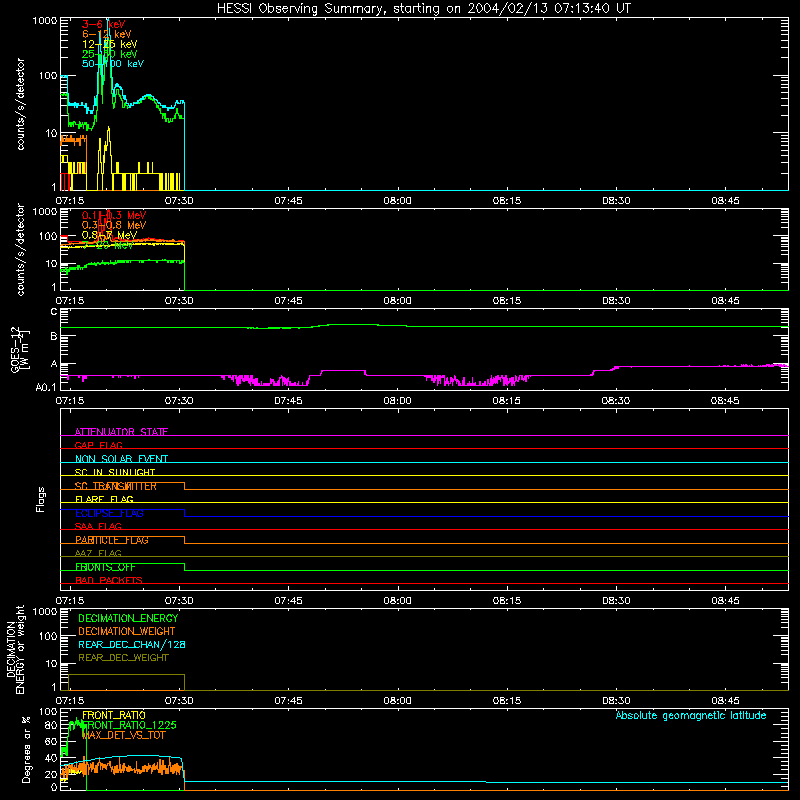Select the ATTENUATOR_STATE flag label

click(x=121, y=432)
